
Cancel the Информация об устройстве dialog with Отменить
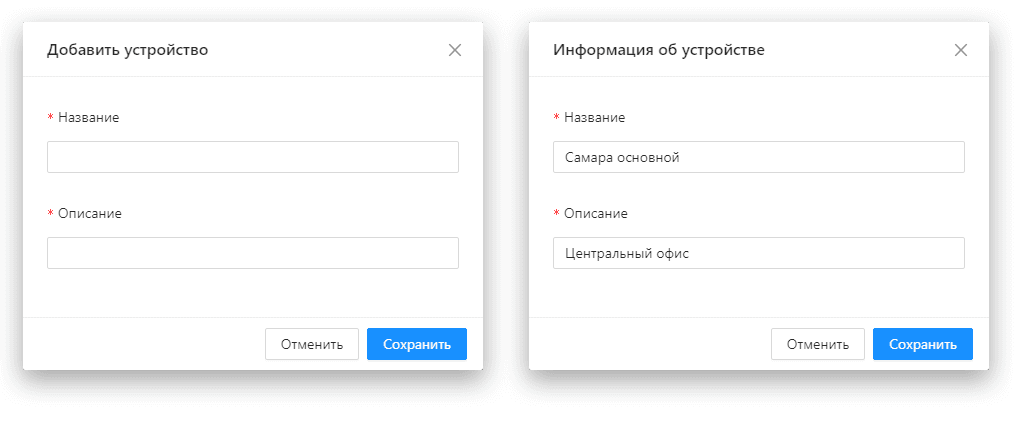pos(818,344)
